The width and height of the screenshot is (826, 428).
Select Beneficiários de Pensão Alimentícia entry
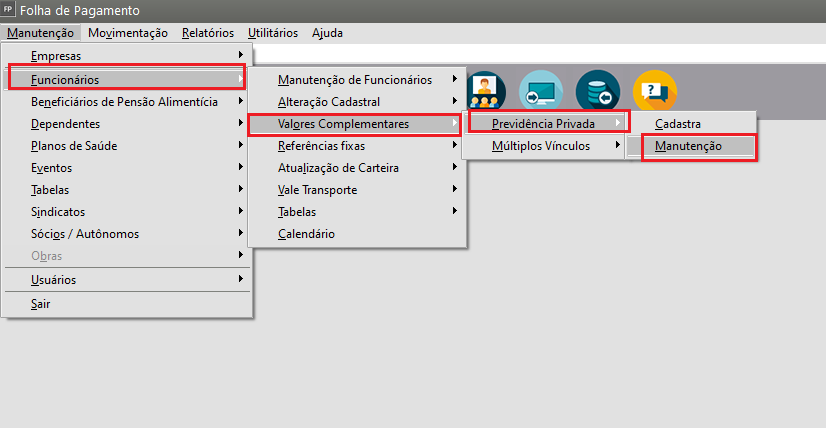tap(127, 102)
